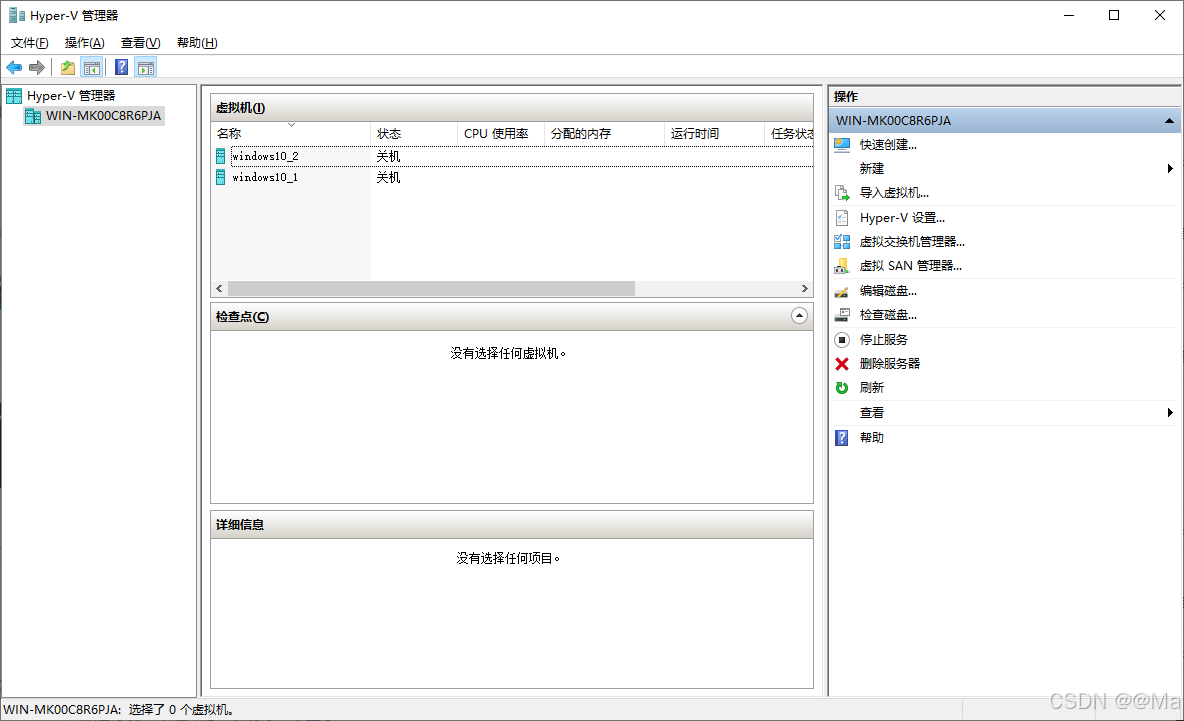The width and height of the screenshot is (1184, 721).
Task: Click 刷新 action text
Action: [x=871, y=388]
